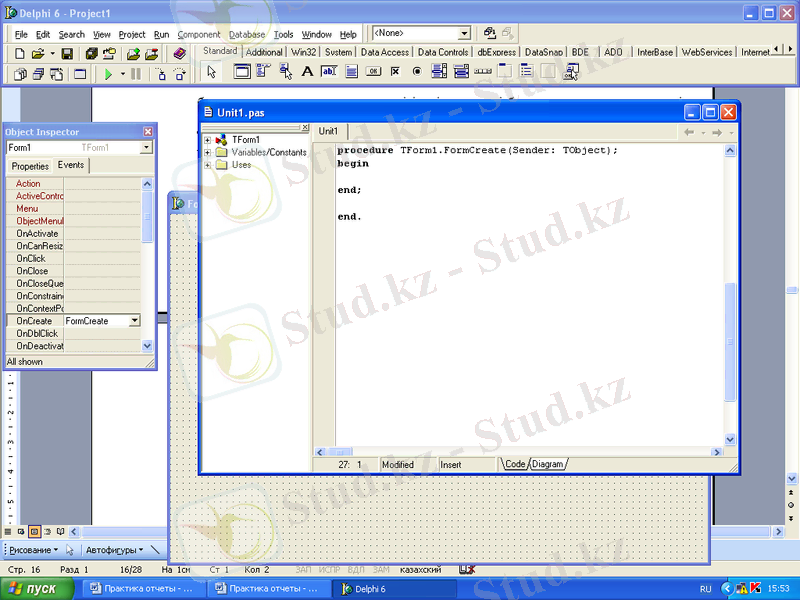
Task: Open Object Inspector Form1 object selector
Action: tap(146, 147)
